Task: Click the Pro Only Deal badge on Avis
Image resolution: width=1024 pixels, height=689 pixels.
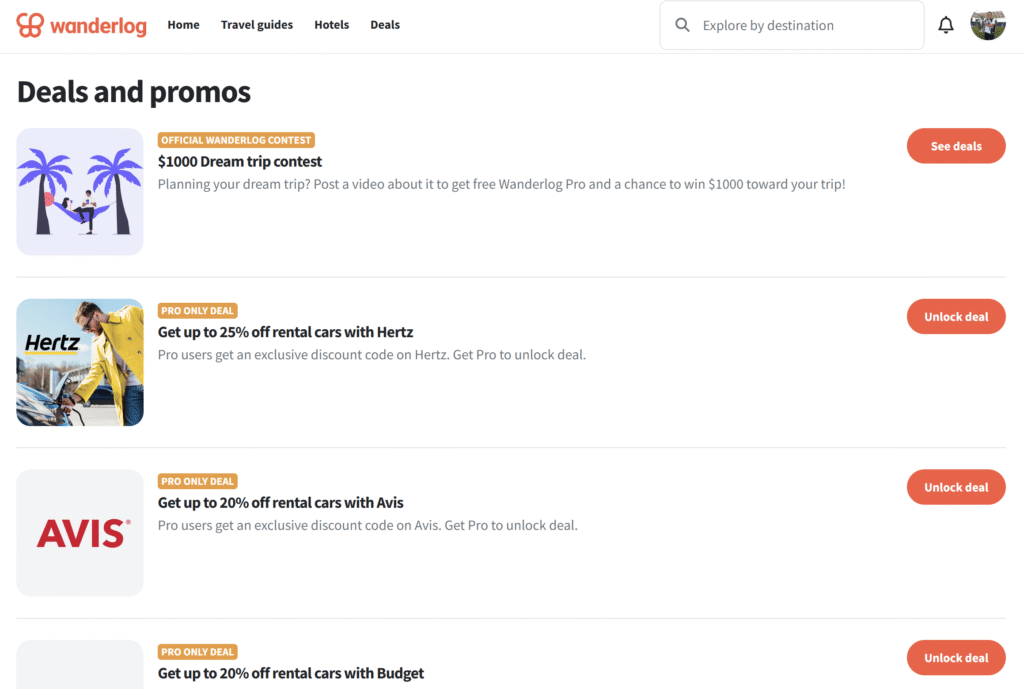Action: click(x=197, y=481)
